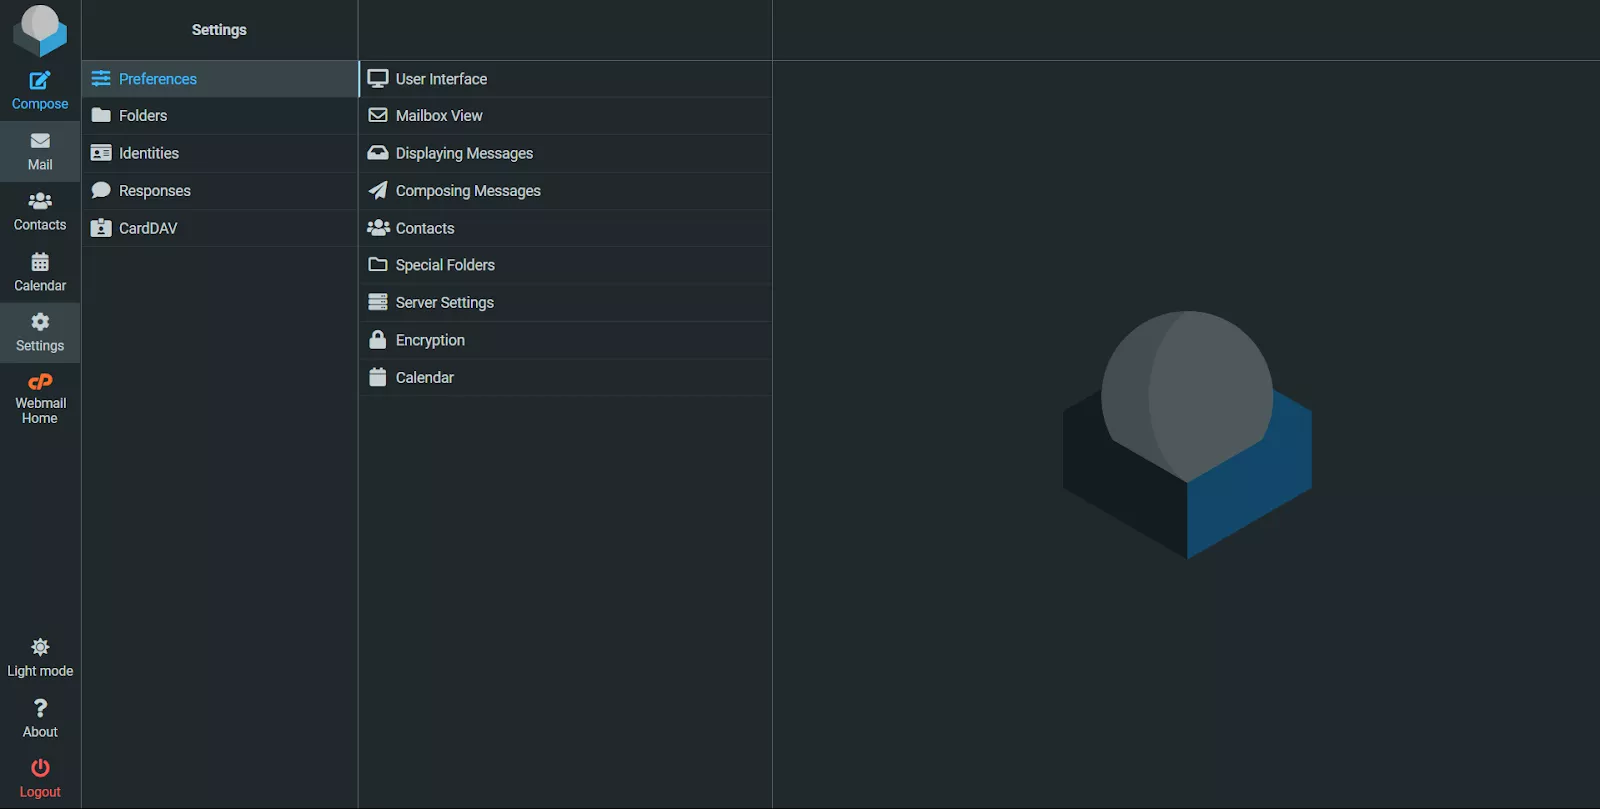Image resolution: width=1600 pixels, height=809 pixels.
Task: Click the Roundcube logo at top left
Action: [x=40, y=29]
